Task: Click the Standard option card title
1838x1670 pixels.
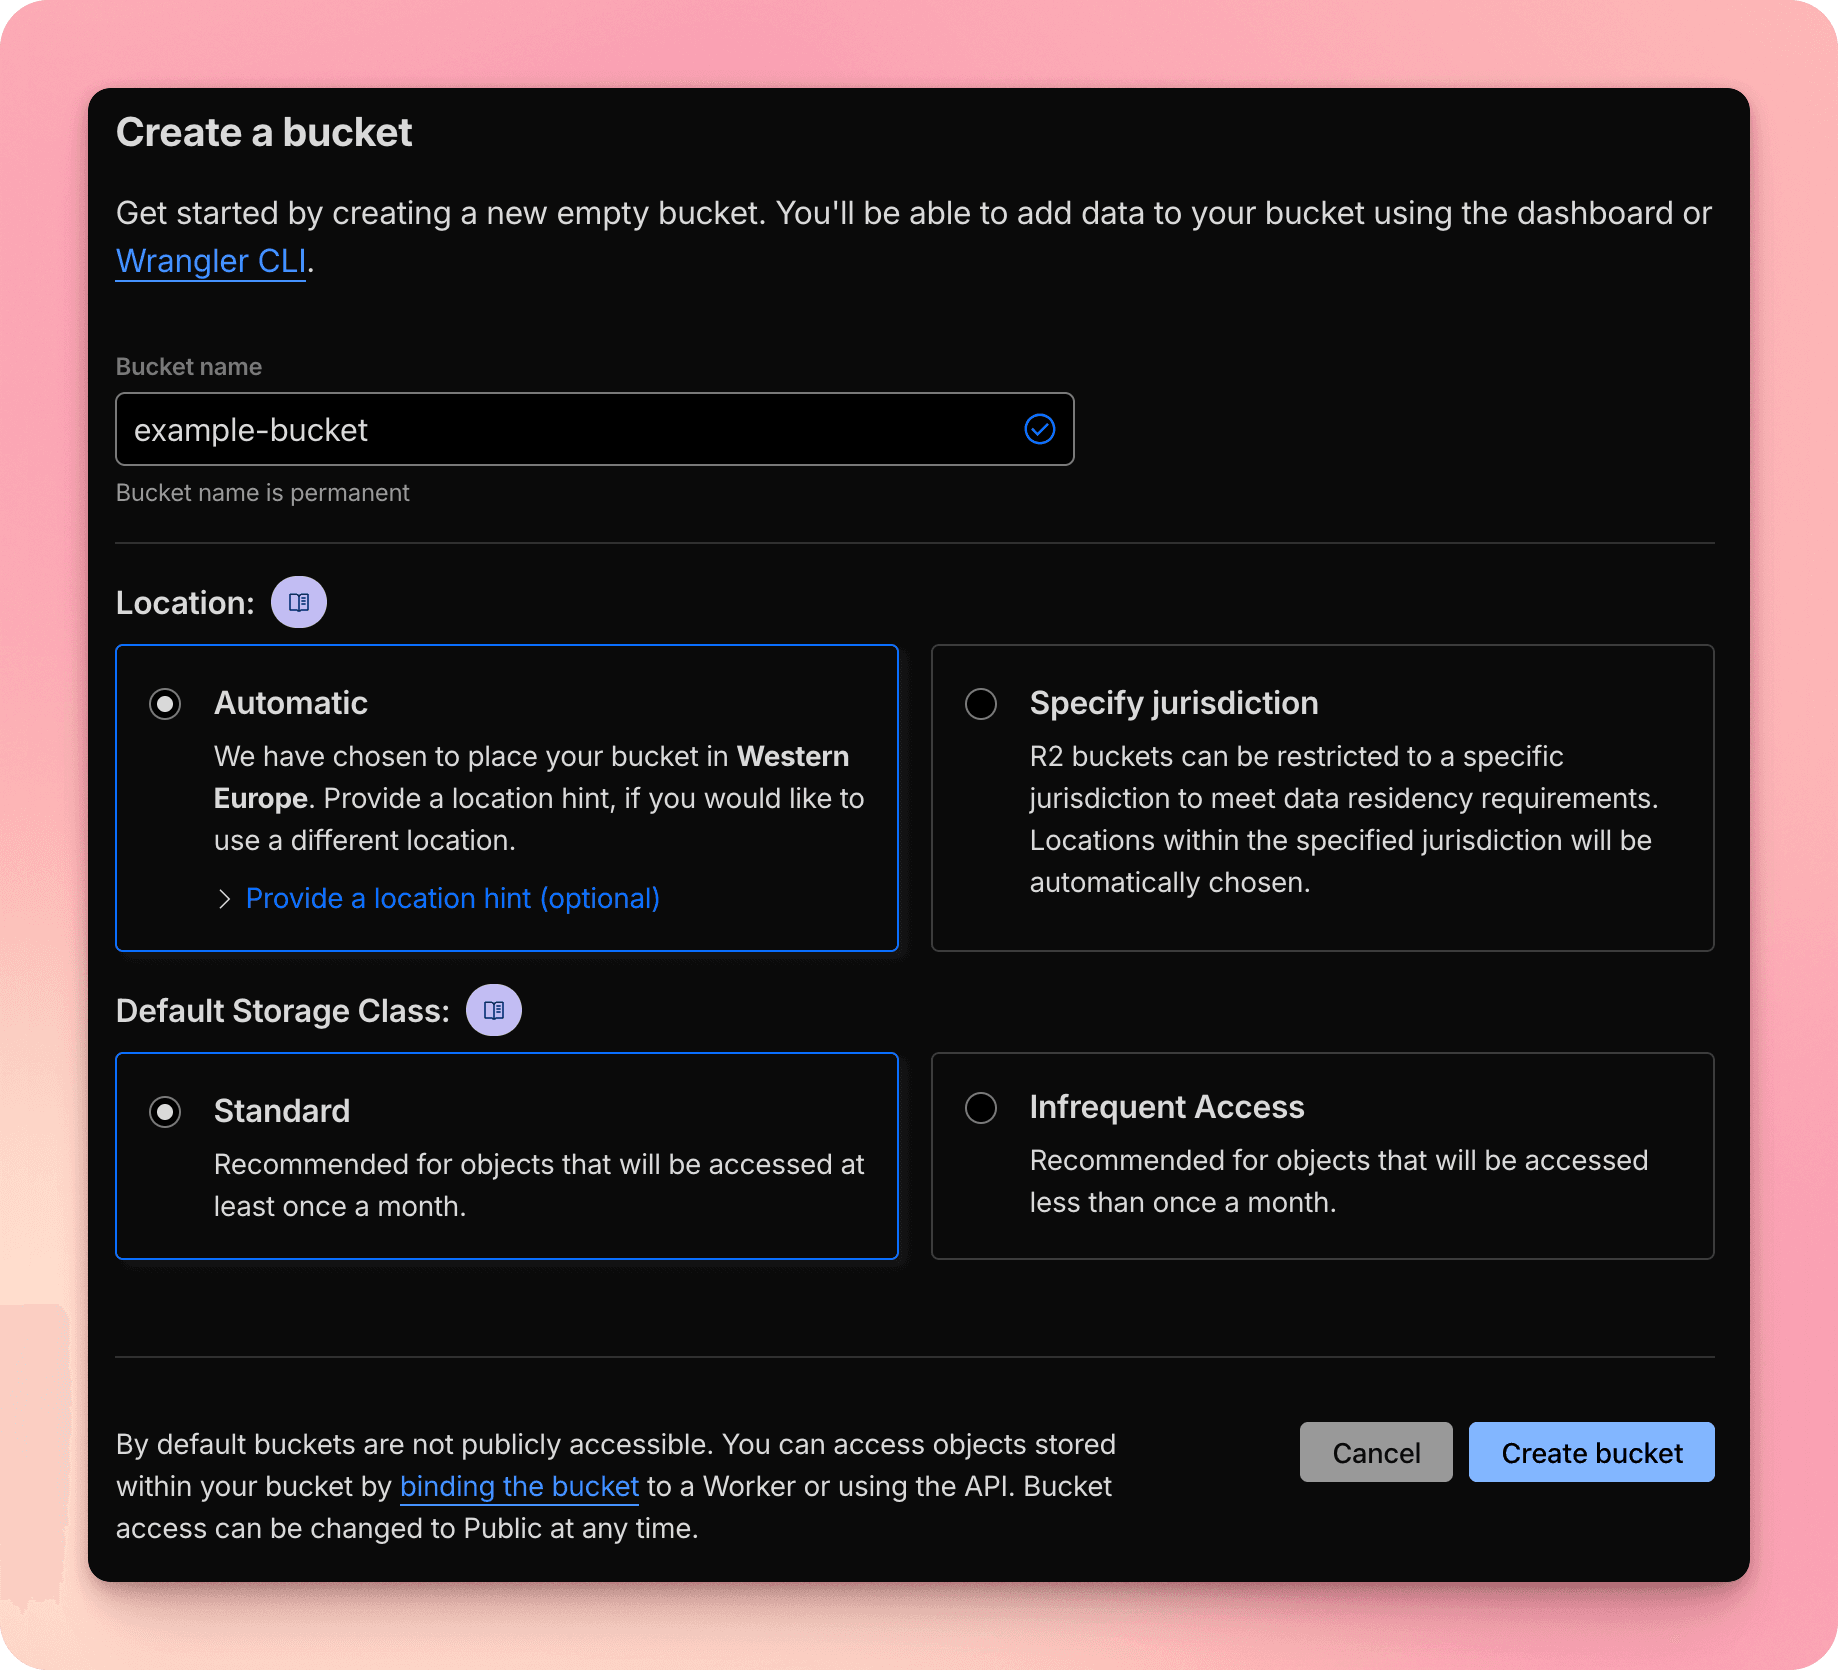Action: click(282, 1111)
